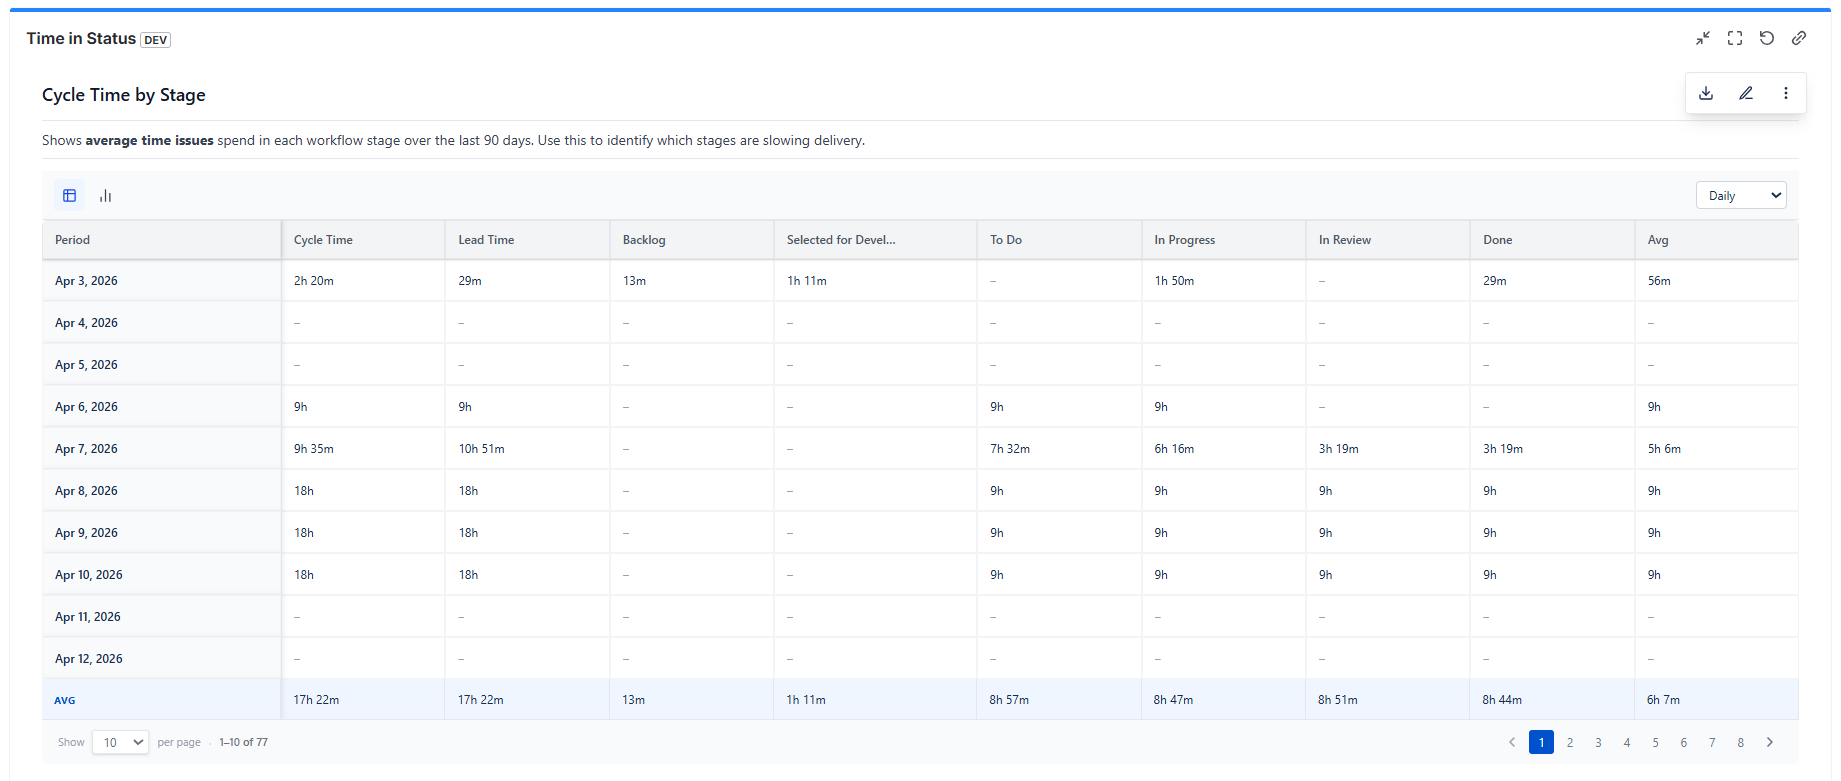1841x781 pixels.
Task: Go to previous page arrow
Action: pos(1512,742)
